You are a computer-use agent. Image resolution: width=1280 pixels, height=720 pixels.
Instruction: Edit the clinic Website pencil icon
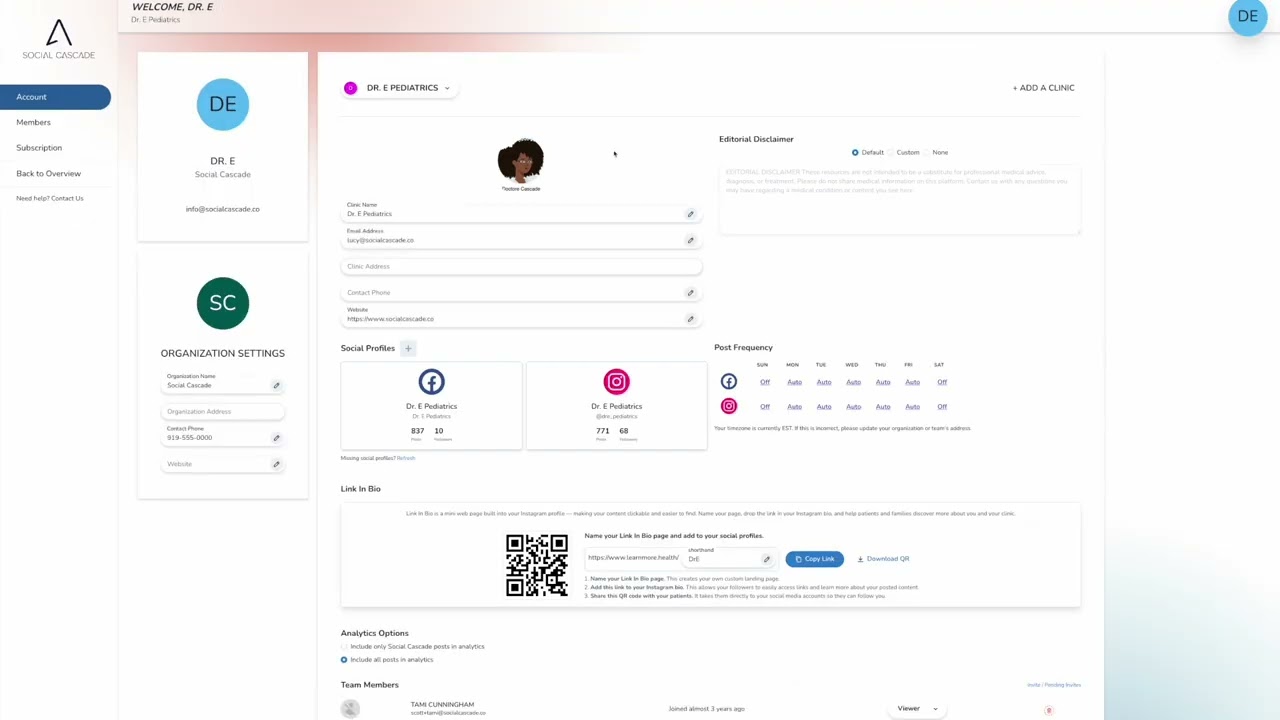coord(690,319)
